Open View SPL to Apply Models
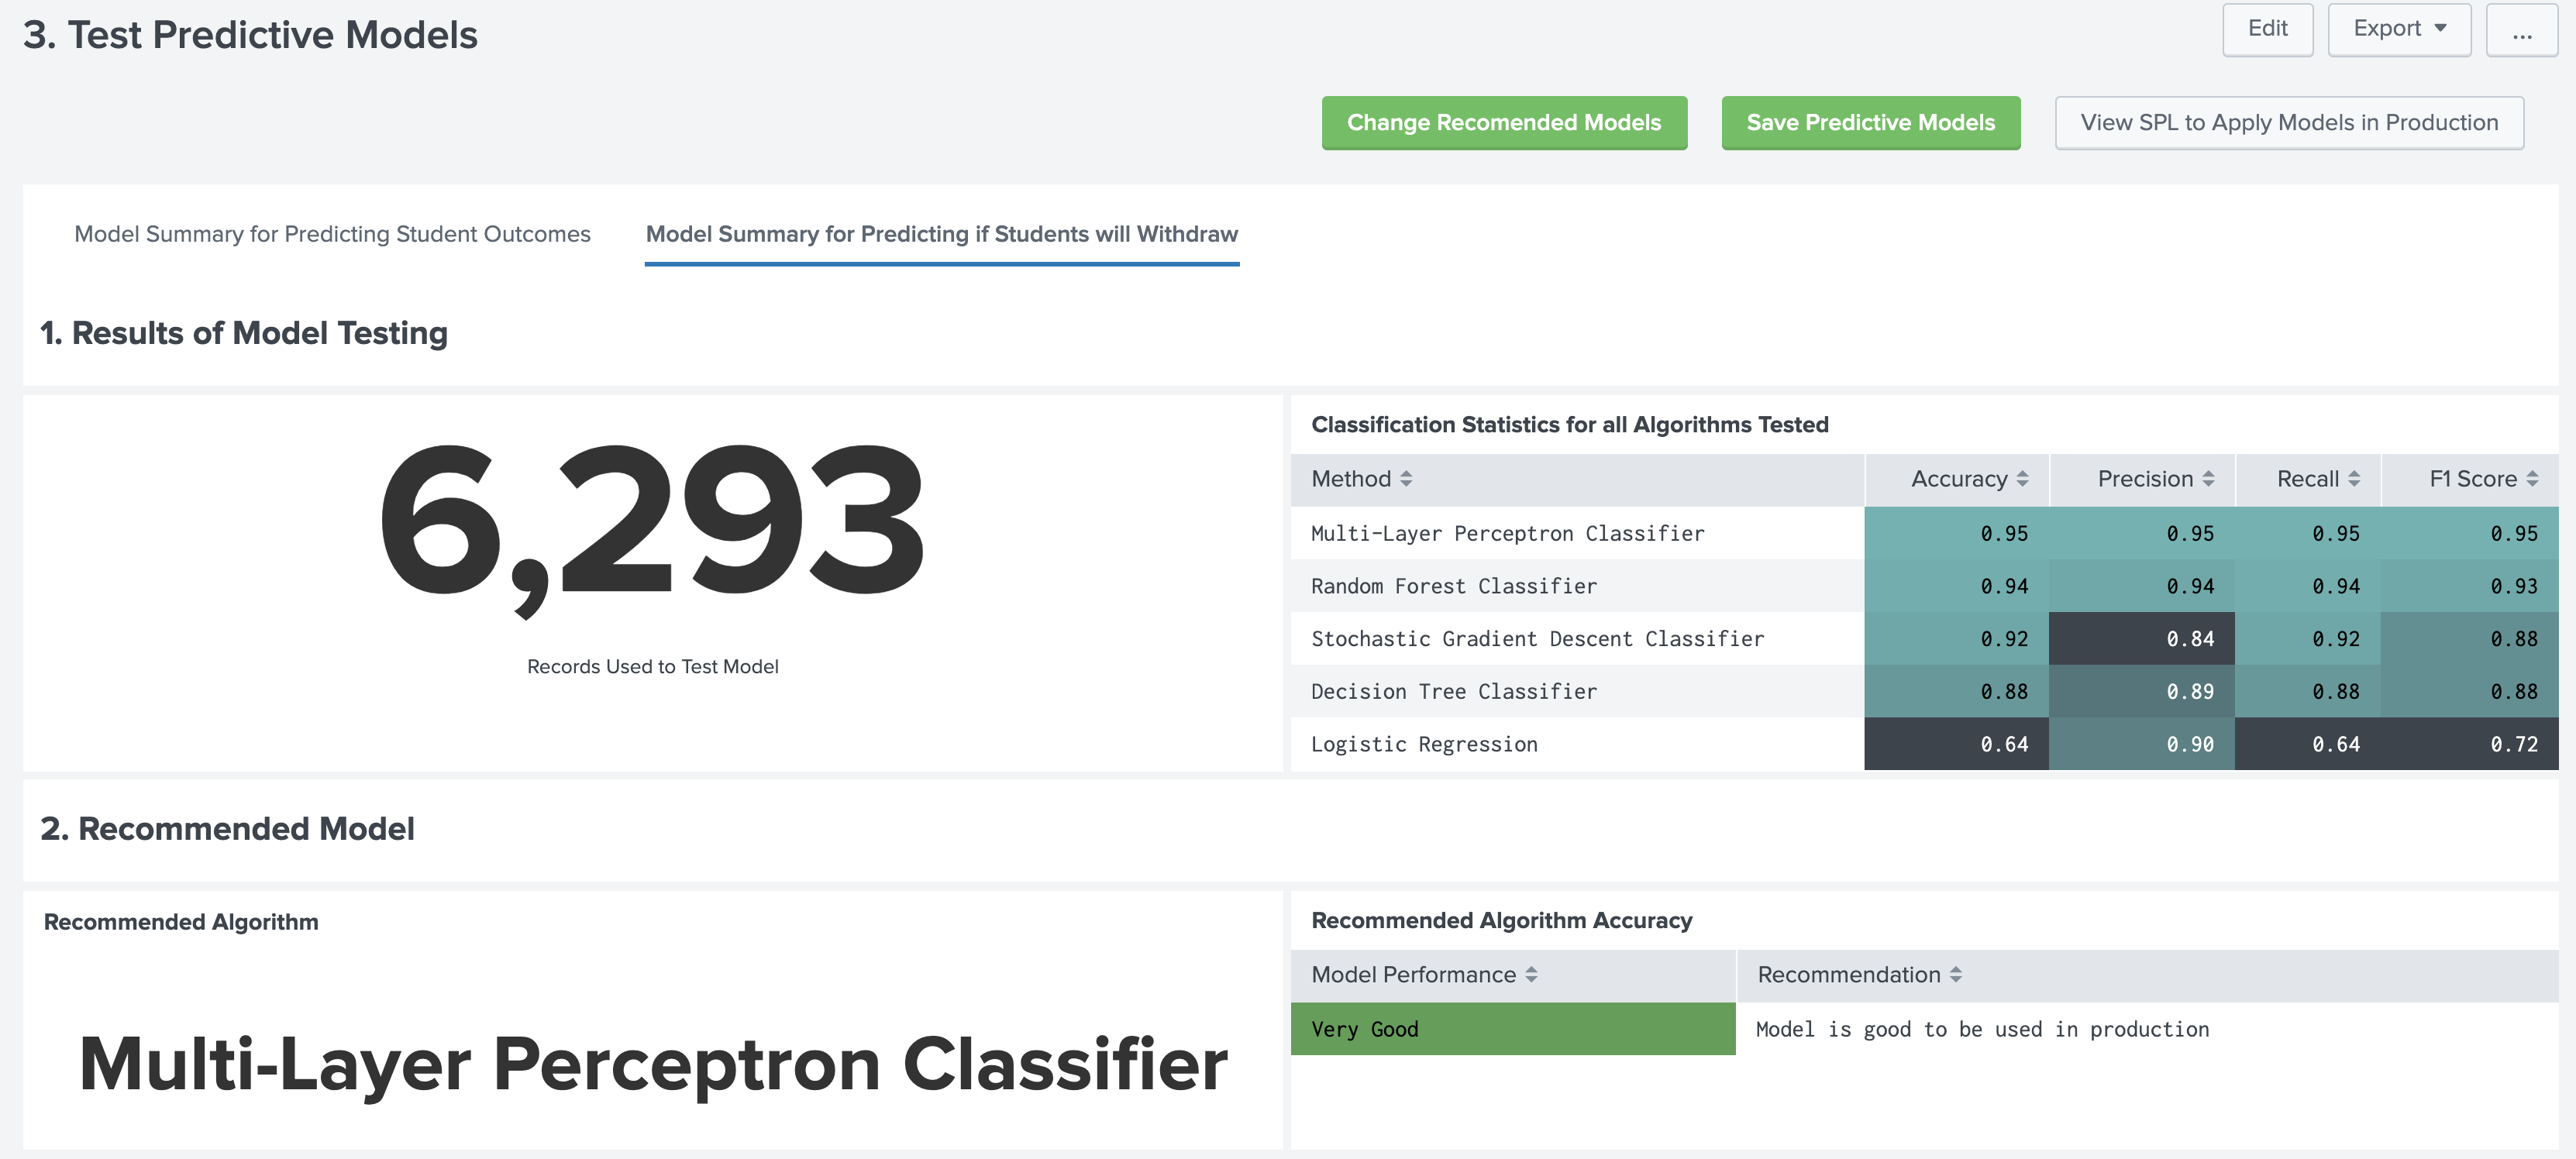 (x=2288, y=123)
